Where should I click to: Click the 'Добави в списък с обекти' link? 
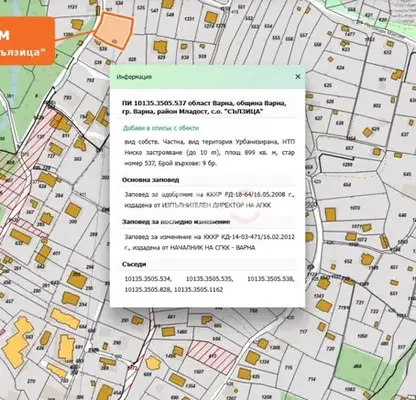(x=161, y=128)
